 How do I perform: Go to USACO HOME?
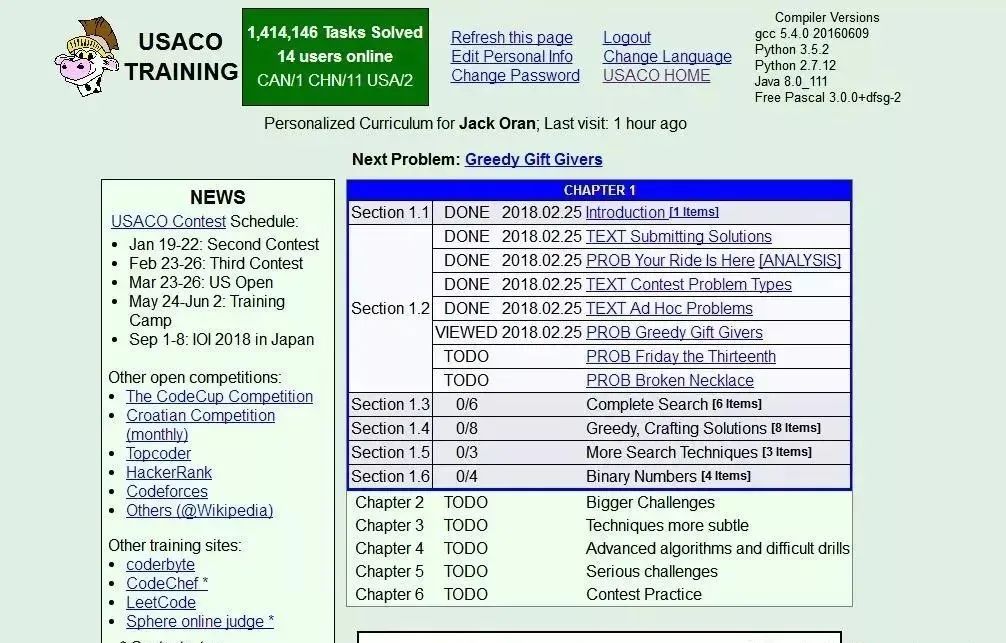pyautogui.click(x=656, y=76)
